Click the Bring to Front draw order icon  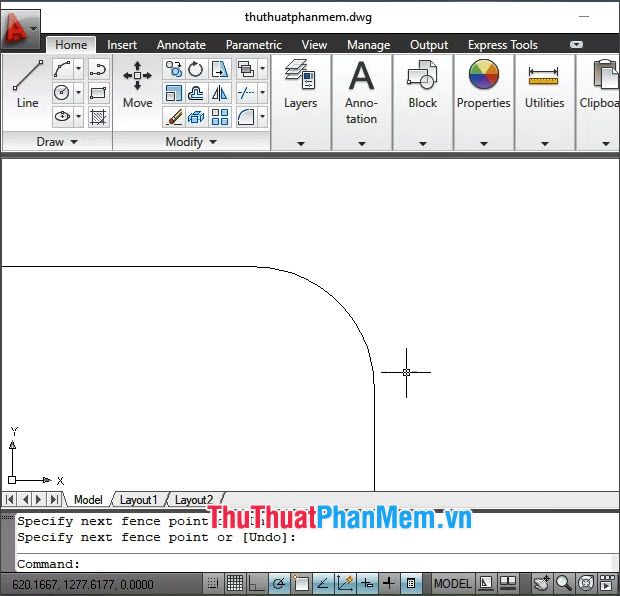coord(246,69)
